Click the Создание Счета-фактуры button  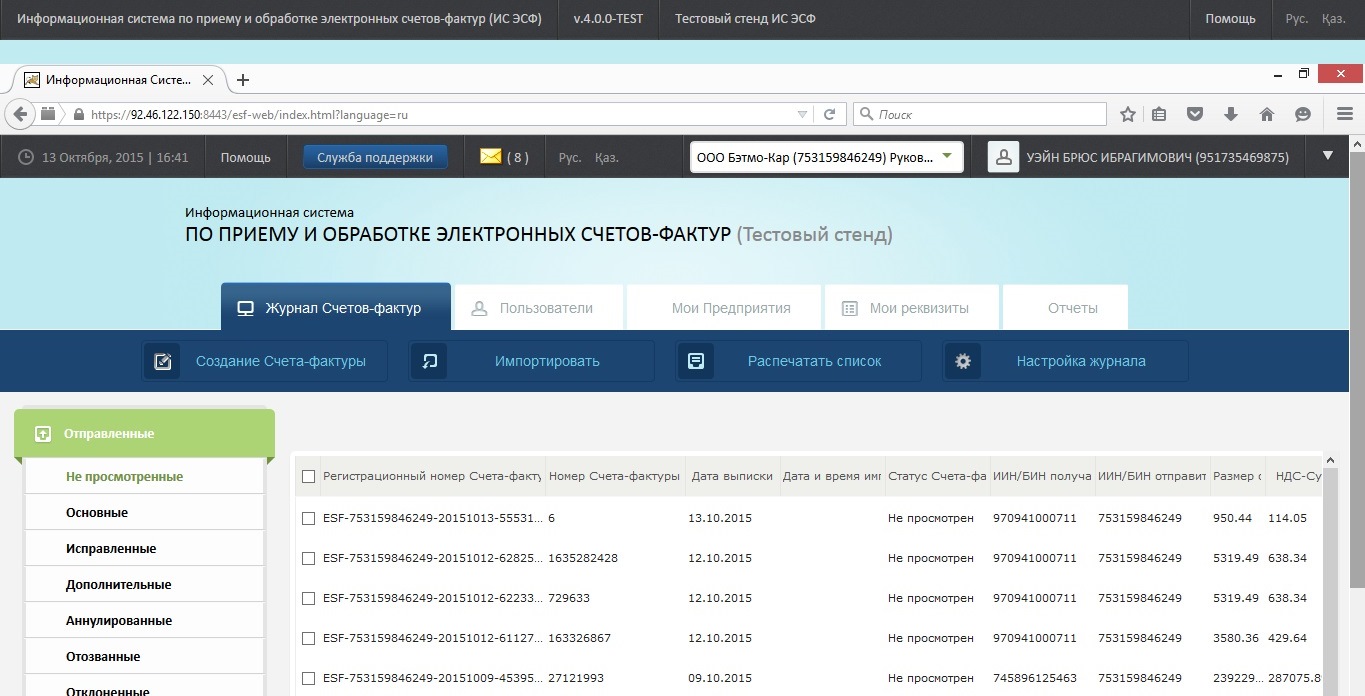265,361
